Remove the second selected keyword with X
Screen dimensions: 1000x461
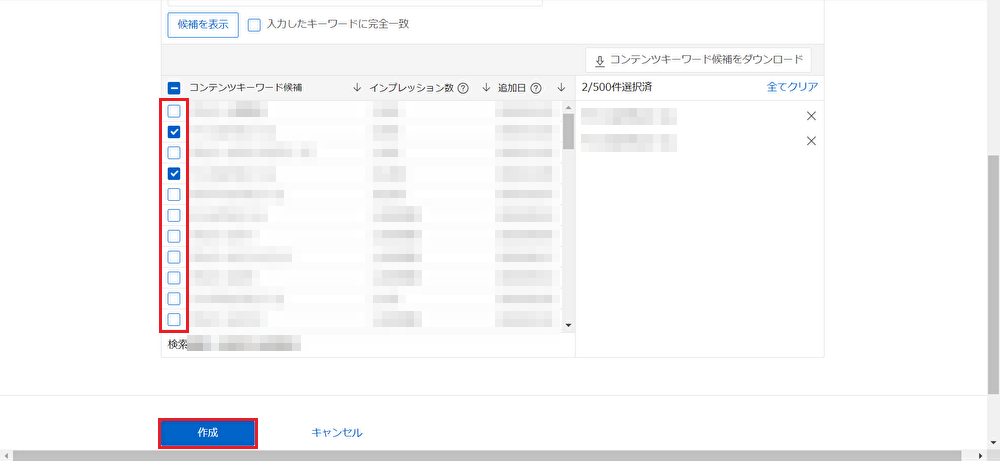tap(811, 141)
